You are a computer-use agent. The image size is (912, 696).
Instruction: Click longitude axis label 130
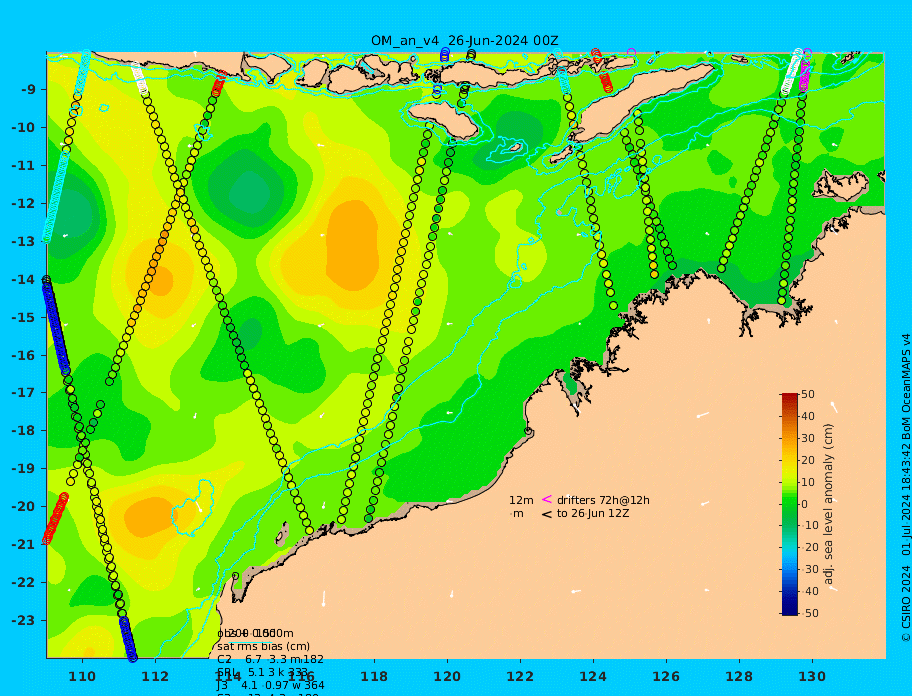[812, 676]
